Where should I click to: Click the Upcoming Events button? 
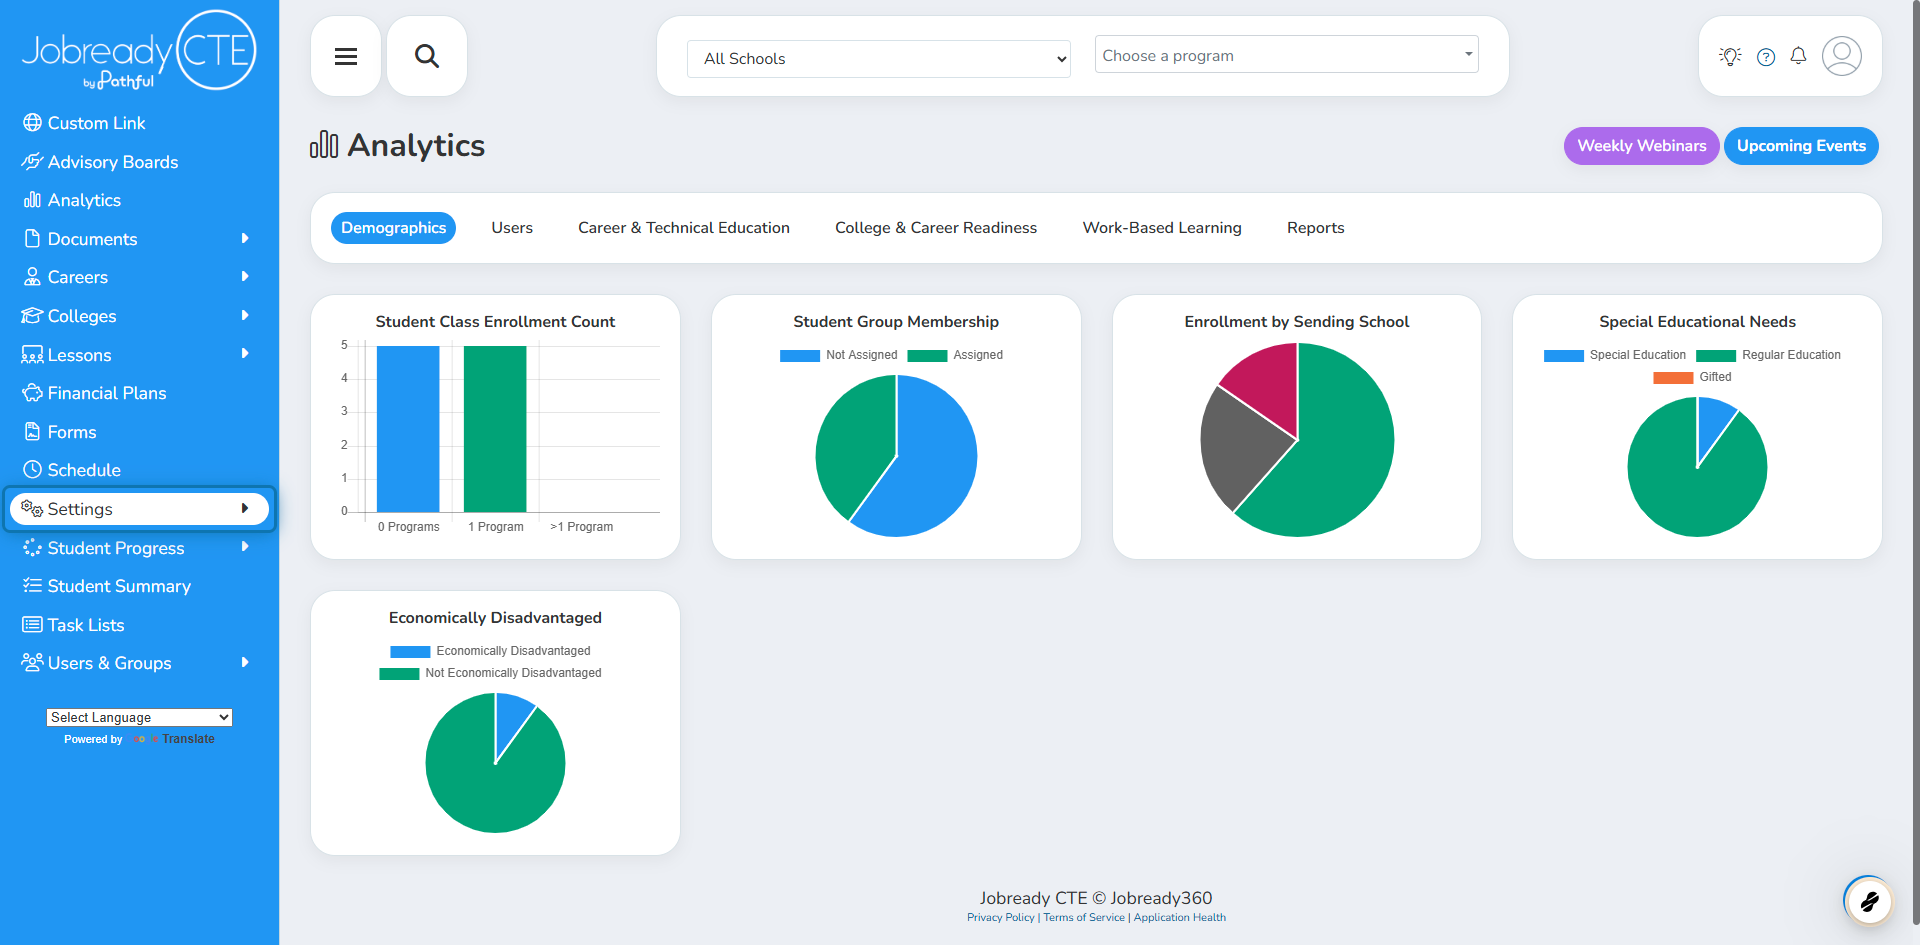pos(1801,146)
